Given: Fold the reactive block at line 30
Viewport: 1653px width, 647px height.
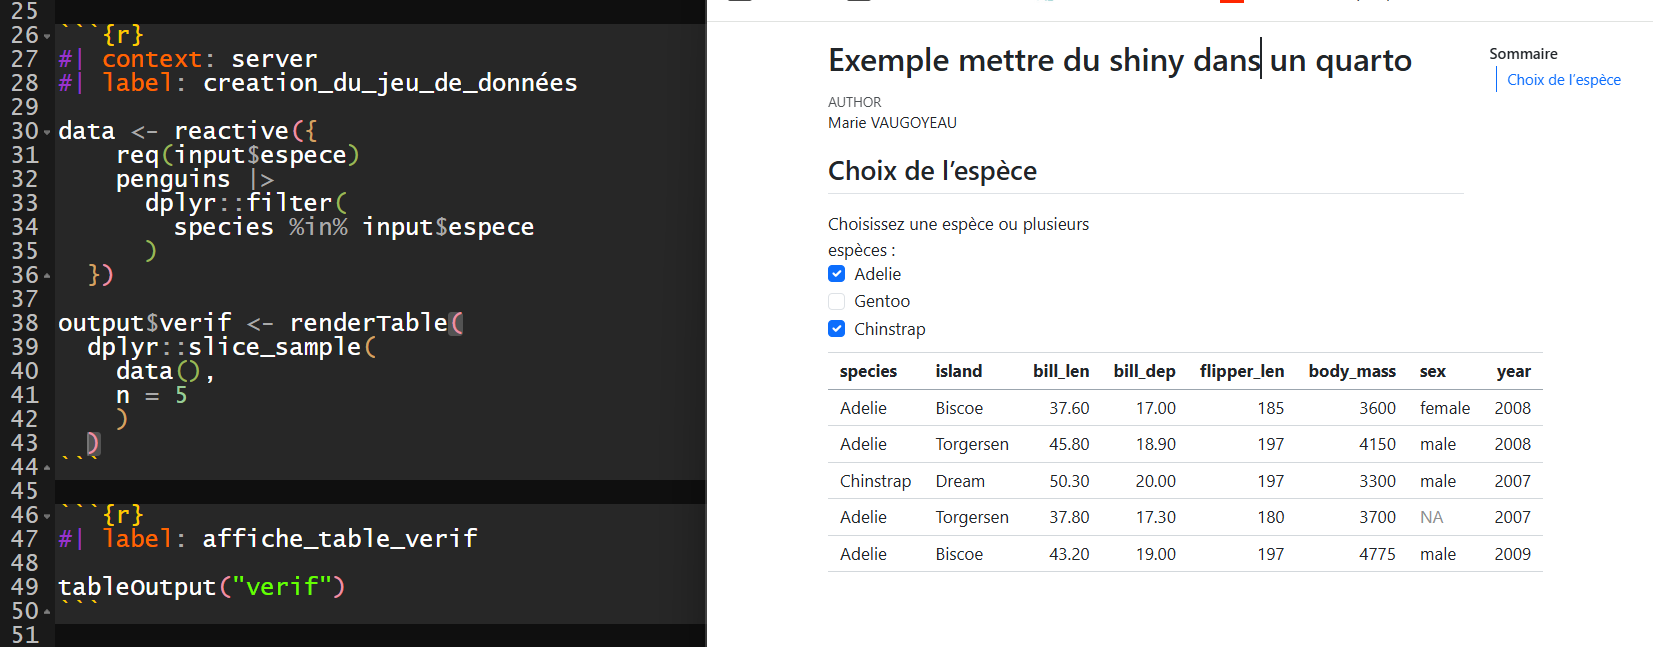Looking at the screenshot, I should 47,133.
